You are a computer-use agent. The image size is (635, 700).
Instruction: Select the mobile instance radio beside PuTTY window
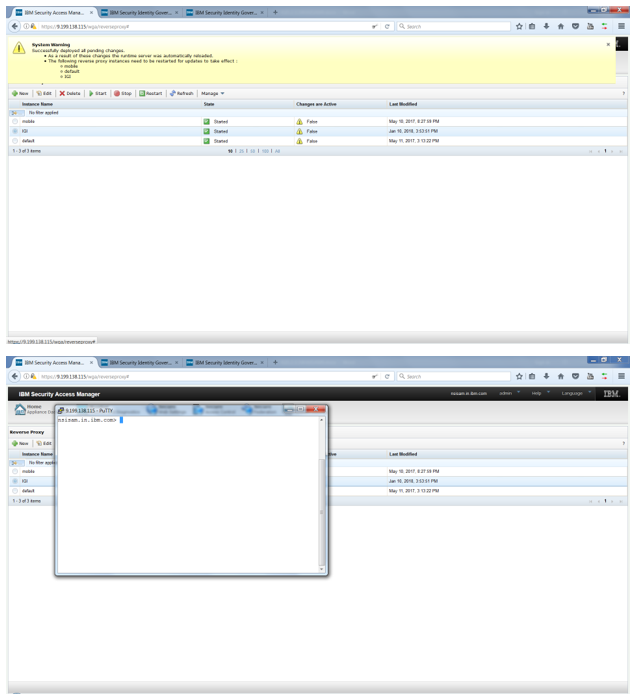click(x=15, y=471)
